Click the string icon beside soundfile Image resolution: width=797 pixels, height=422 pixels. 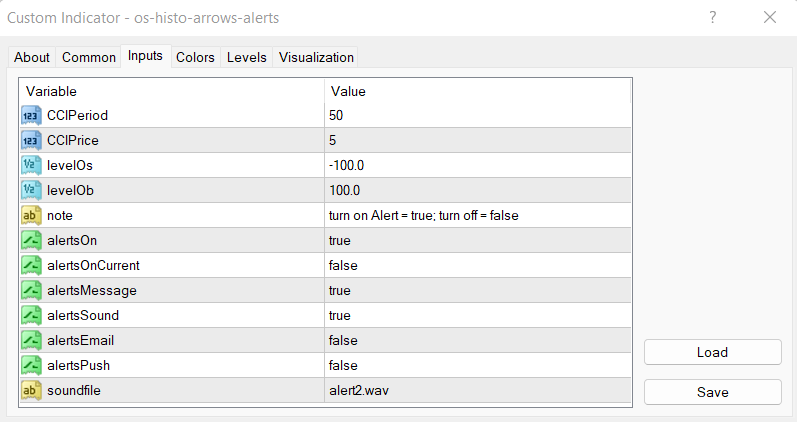coord(30,390)
